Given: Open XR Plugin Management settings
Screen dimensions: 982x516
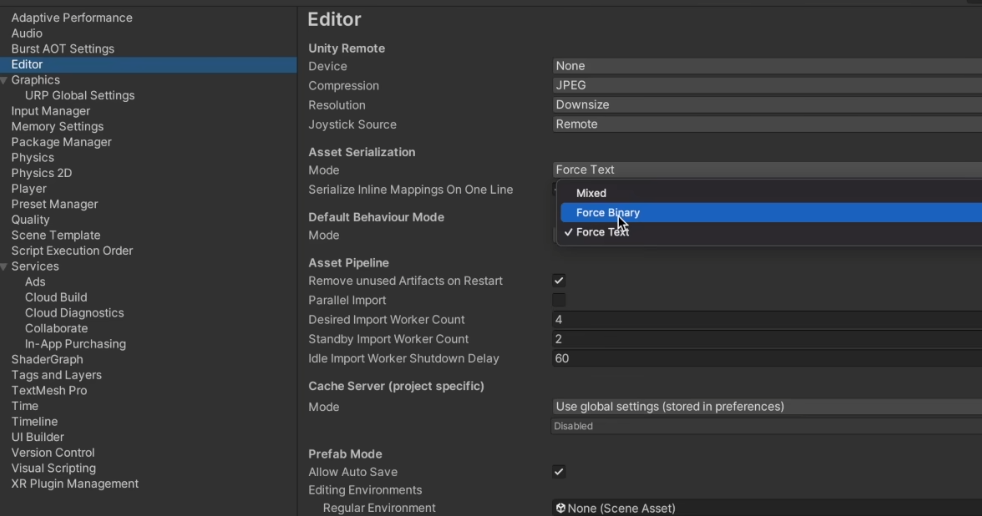Looking at the screenshot, I should click(75, 484).
